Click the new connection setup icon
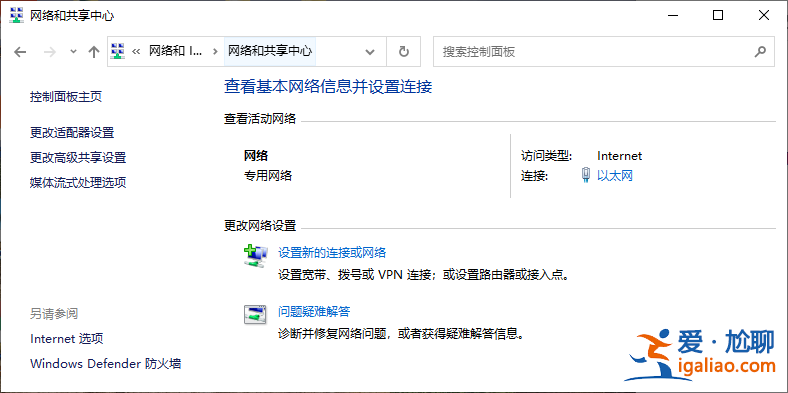 (x=256, y=255)
